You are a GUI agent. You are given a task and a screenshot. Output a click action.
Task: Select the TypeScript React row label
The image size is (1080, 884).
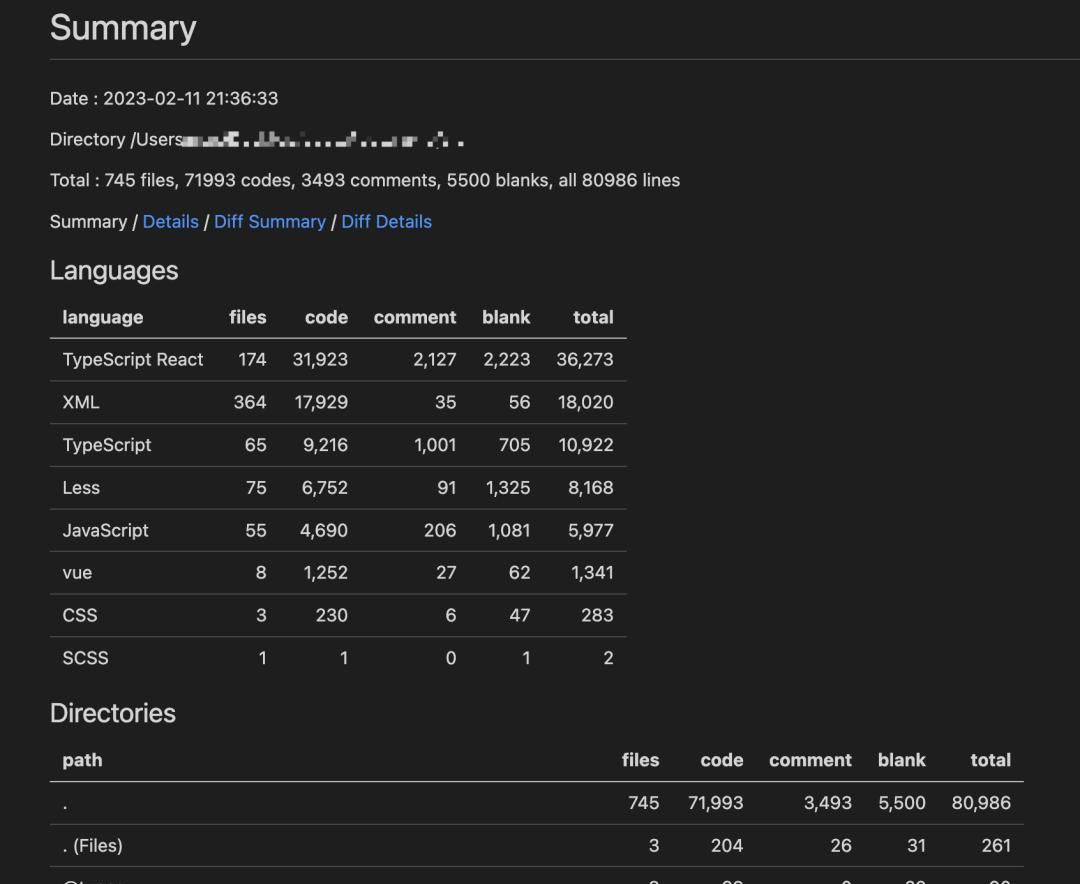[133, 360]
